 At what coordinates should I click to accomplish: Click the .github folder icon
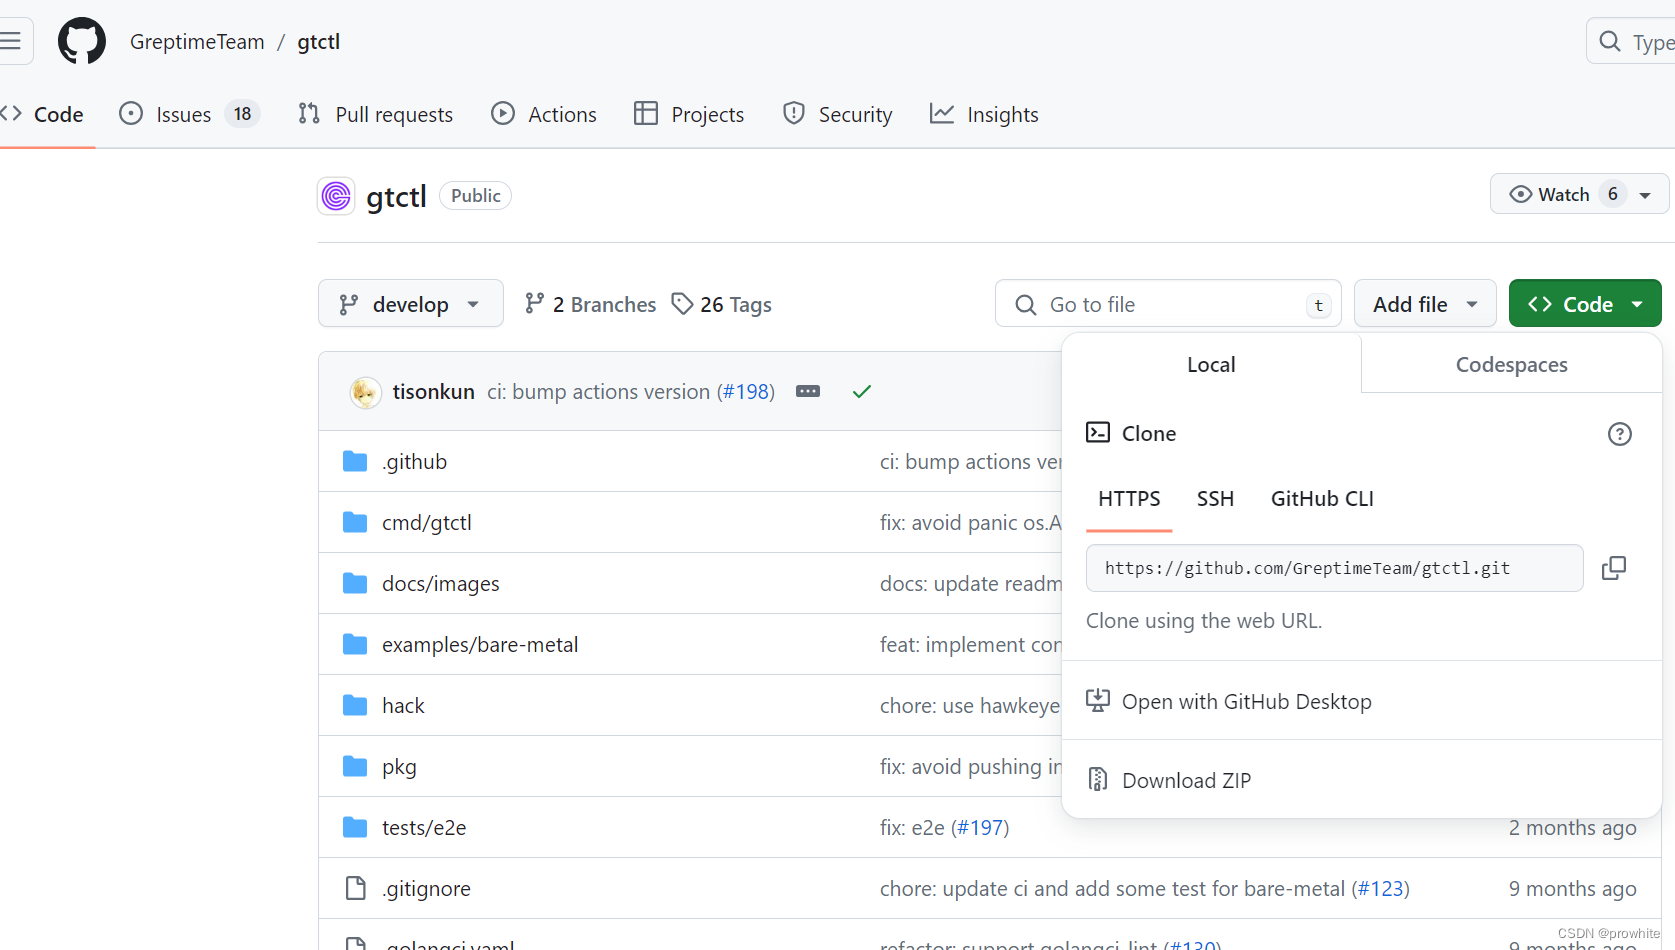coord(355,461)
